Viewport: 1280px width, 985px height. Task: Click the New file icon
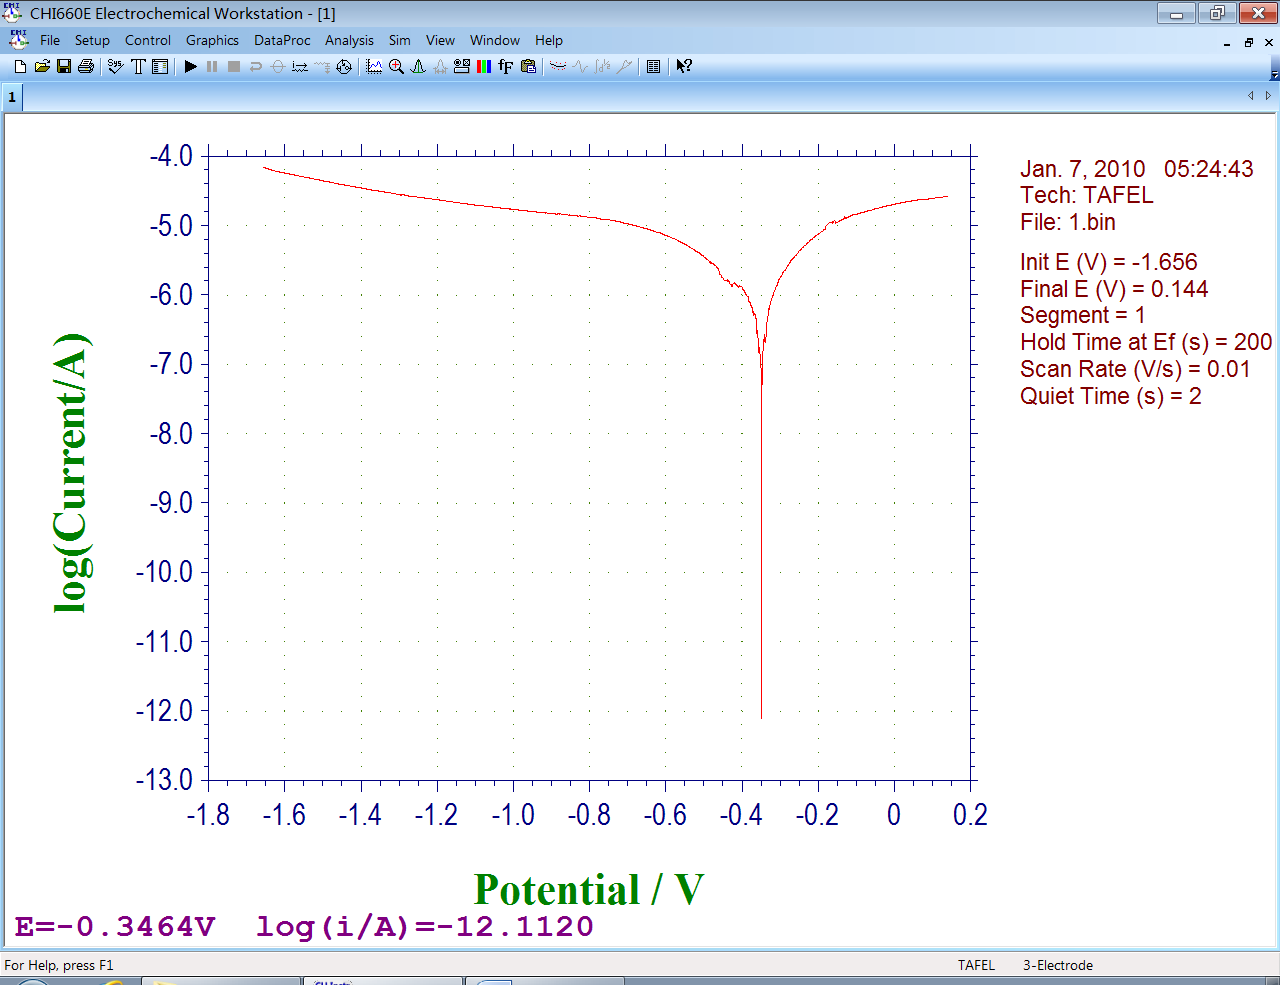[x=20, y=67]
